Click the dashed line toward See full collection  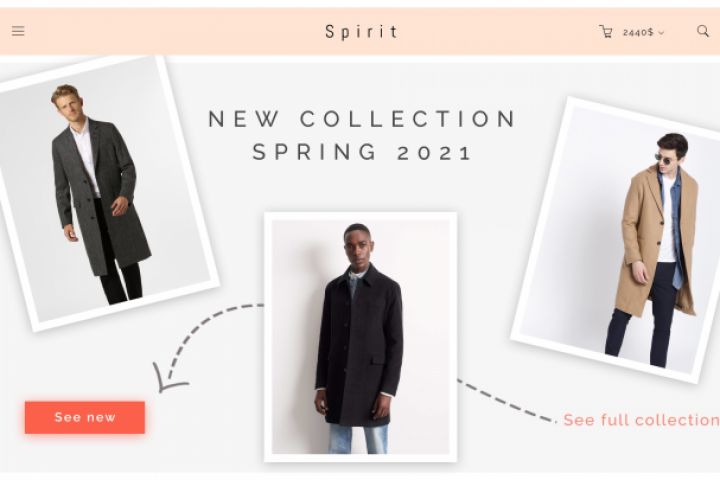pos(507,401)
